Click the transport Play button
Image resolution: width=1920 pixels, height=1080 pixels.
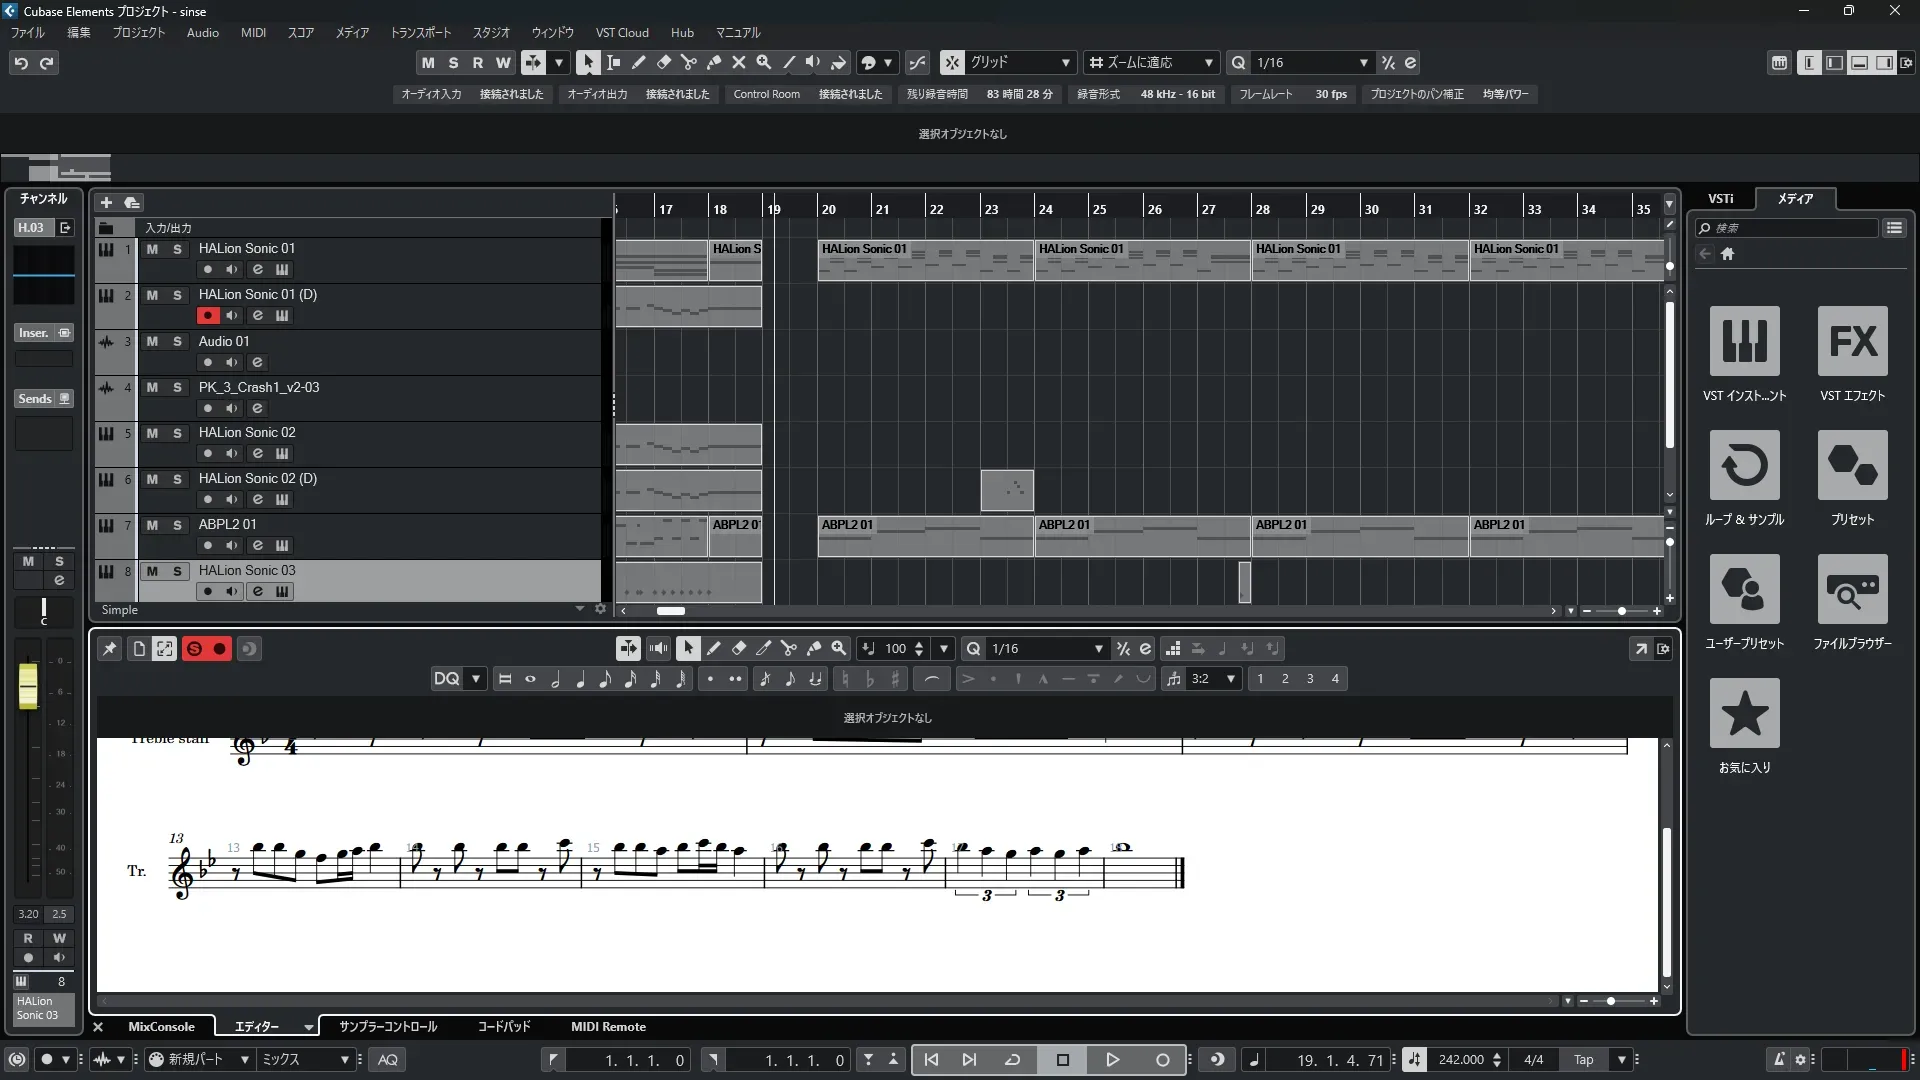tap(1112, 1060)
